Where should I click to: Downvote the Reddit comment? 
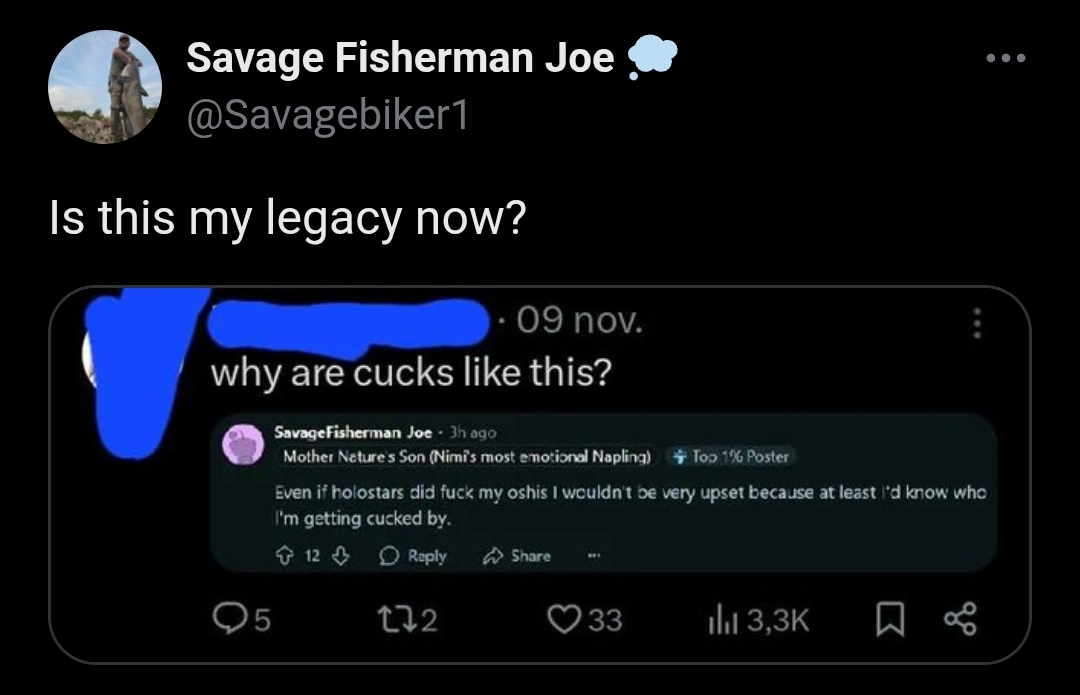pyautogui.click(x=341, y=556)
